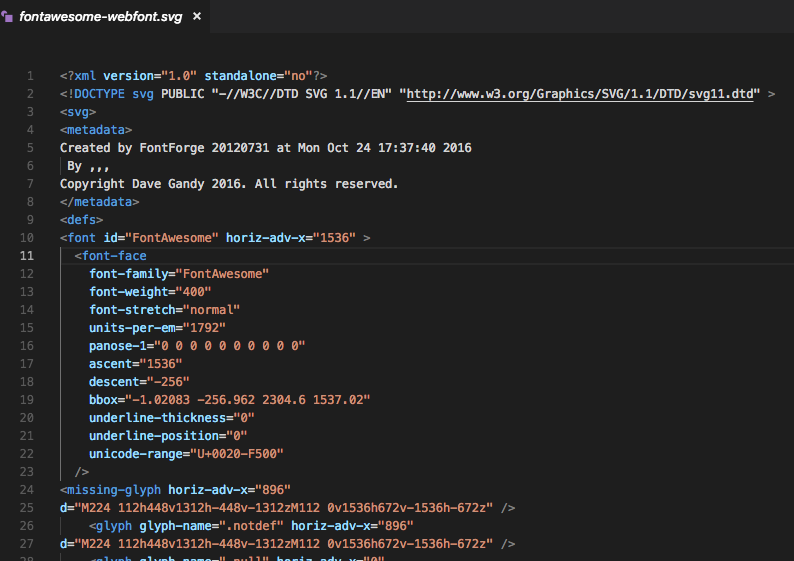Click line number 1 in the gutter
This screenshot has width=794, height=561.
[30, 76]
